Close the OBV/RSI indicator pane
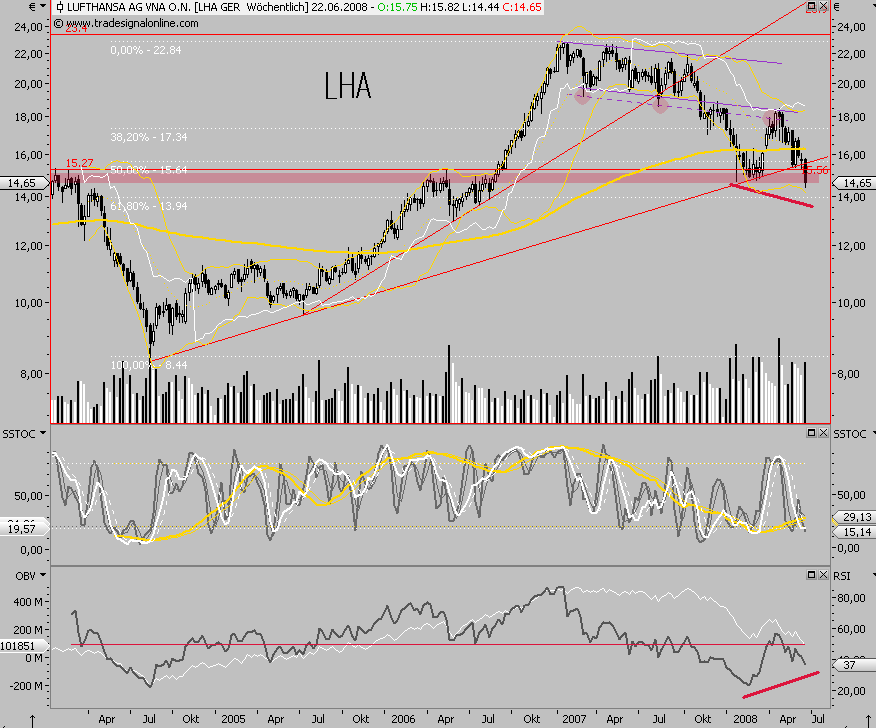Image resolution: width=876 pixels, height=728 pixels. [823, 575]
